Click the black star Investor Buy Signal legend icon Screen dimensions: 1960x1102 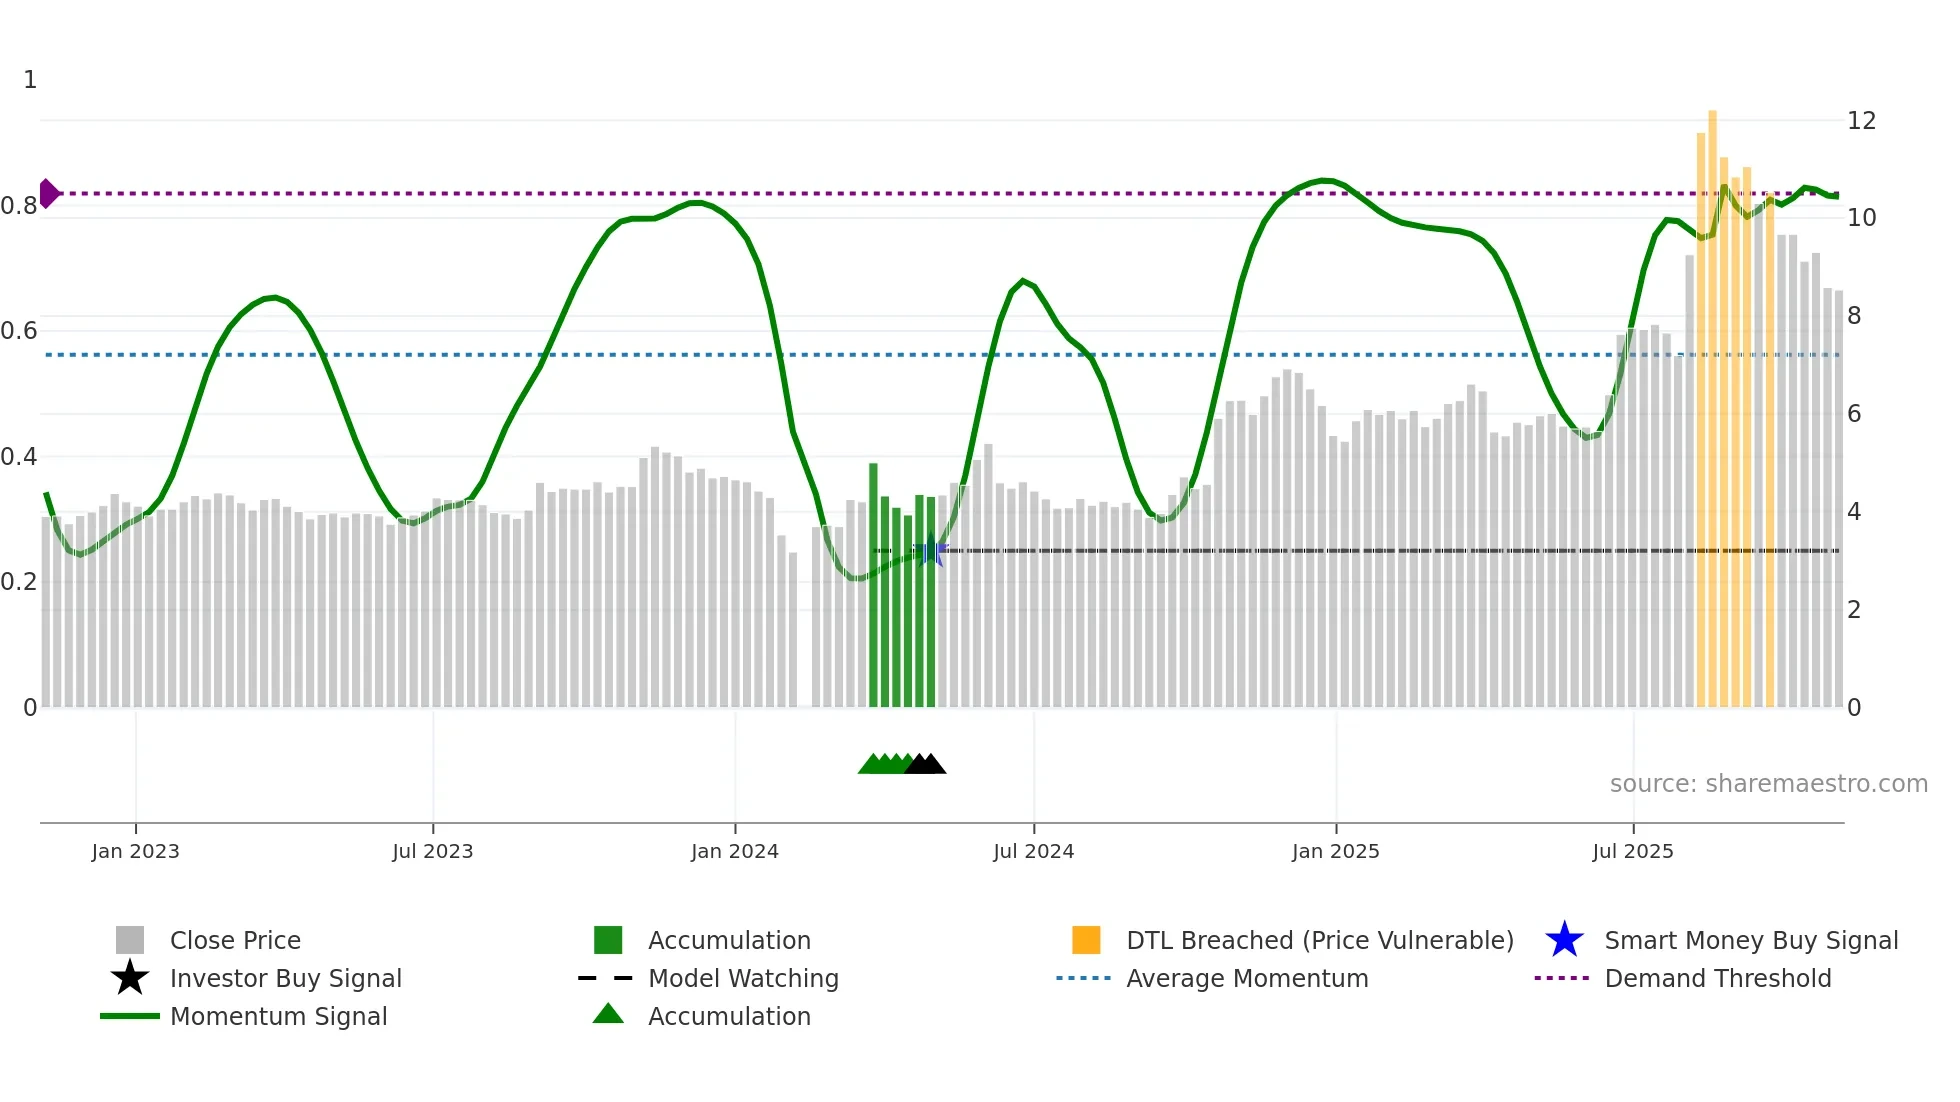pyautogui.click(x=130, y=978)
